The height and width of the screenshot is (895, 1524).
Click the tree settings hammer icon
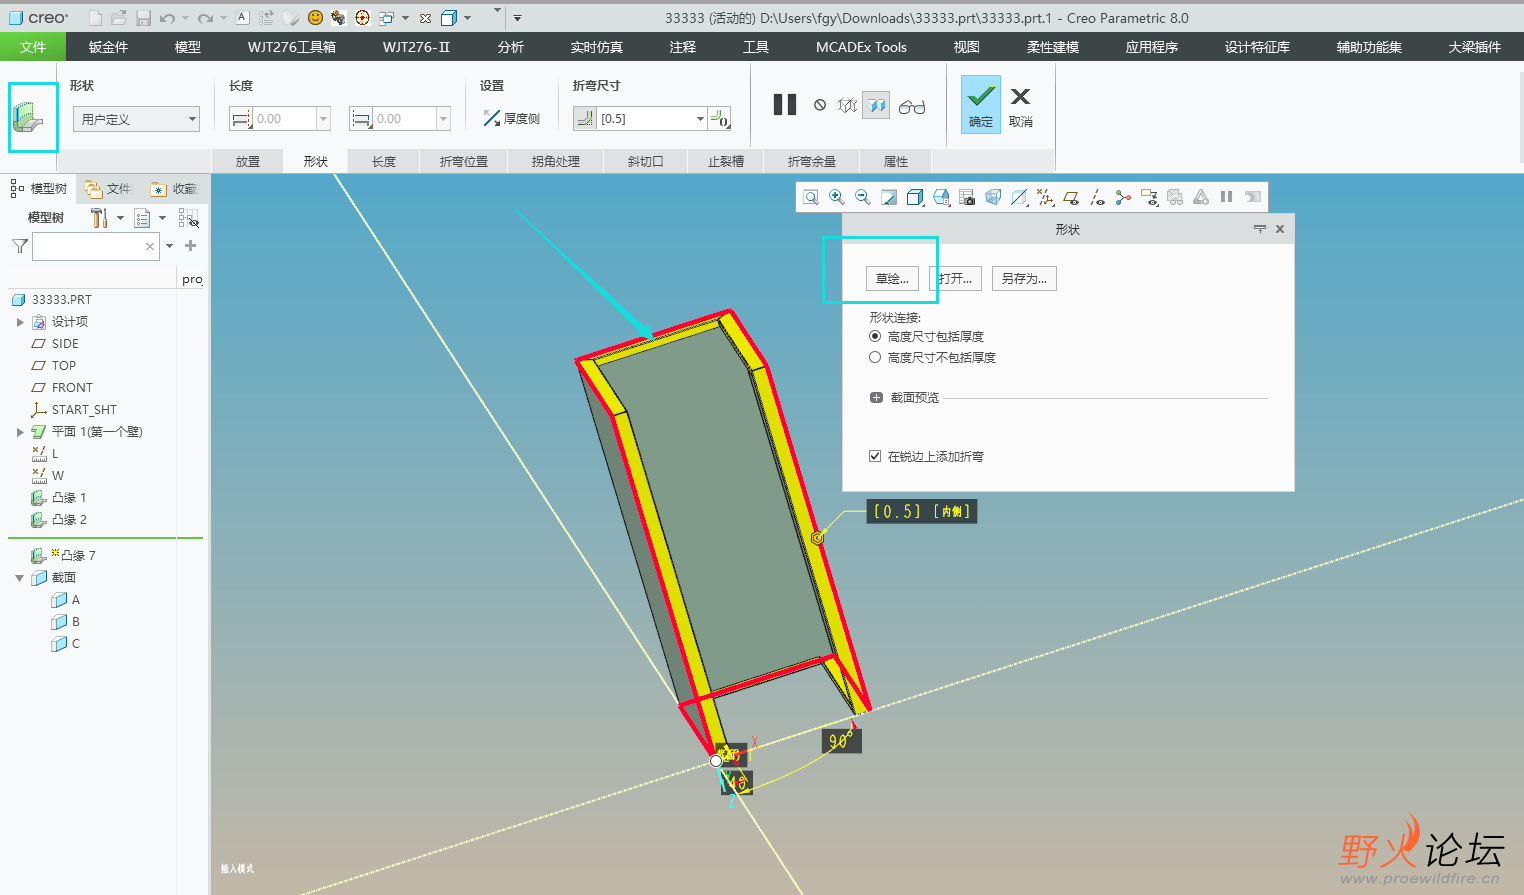click(x=99, y=218)
